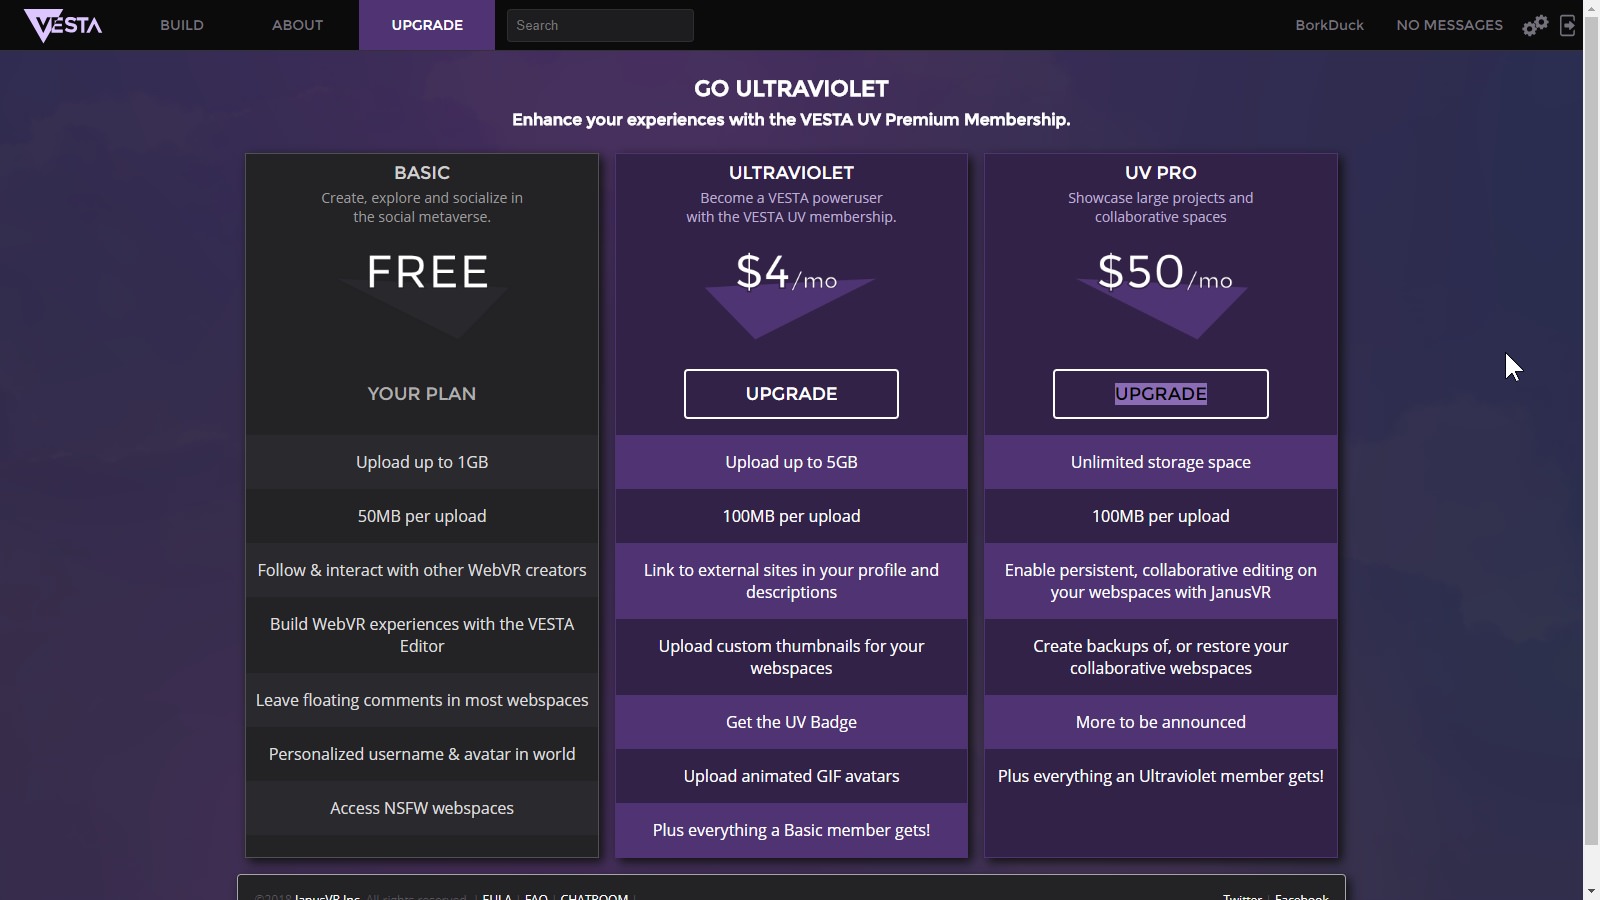Click the VESTA logo
The height and width of the screenshot is (900, 1600).
[x=63, y=25]
